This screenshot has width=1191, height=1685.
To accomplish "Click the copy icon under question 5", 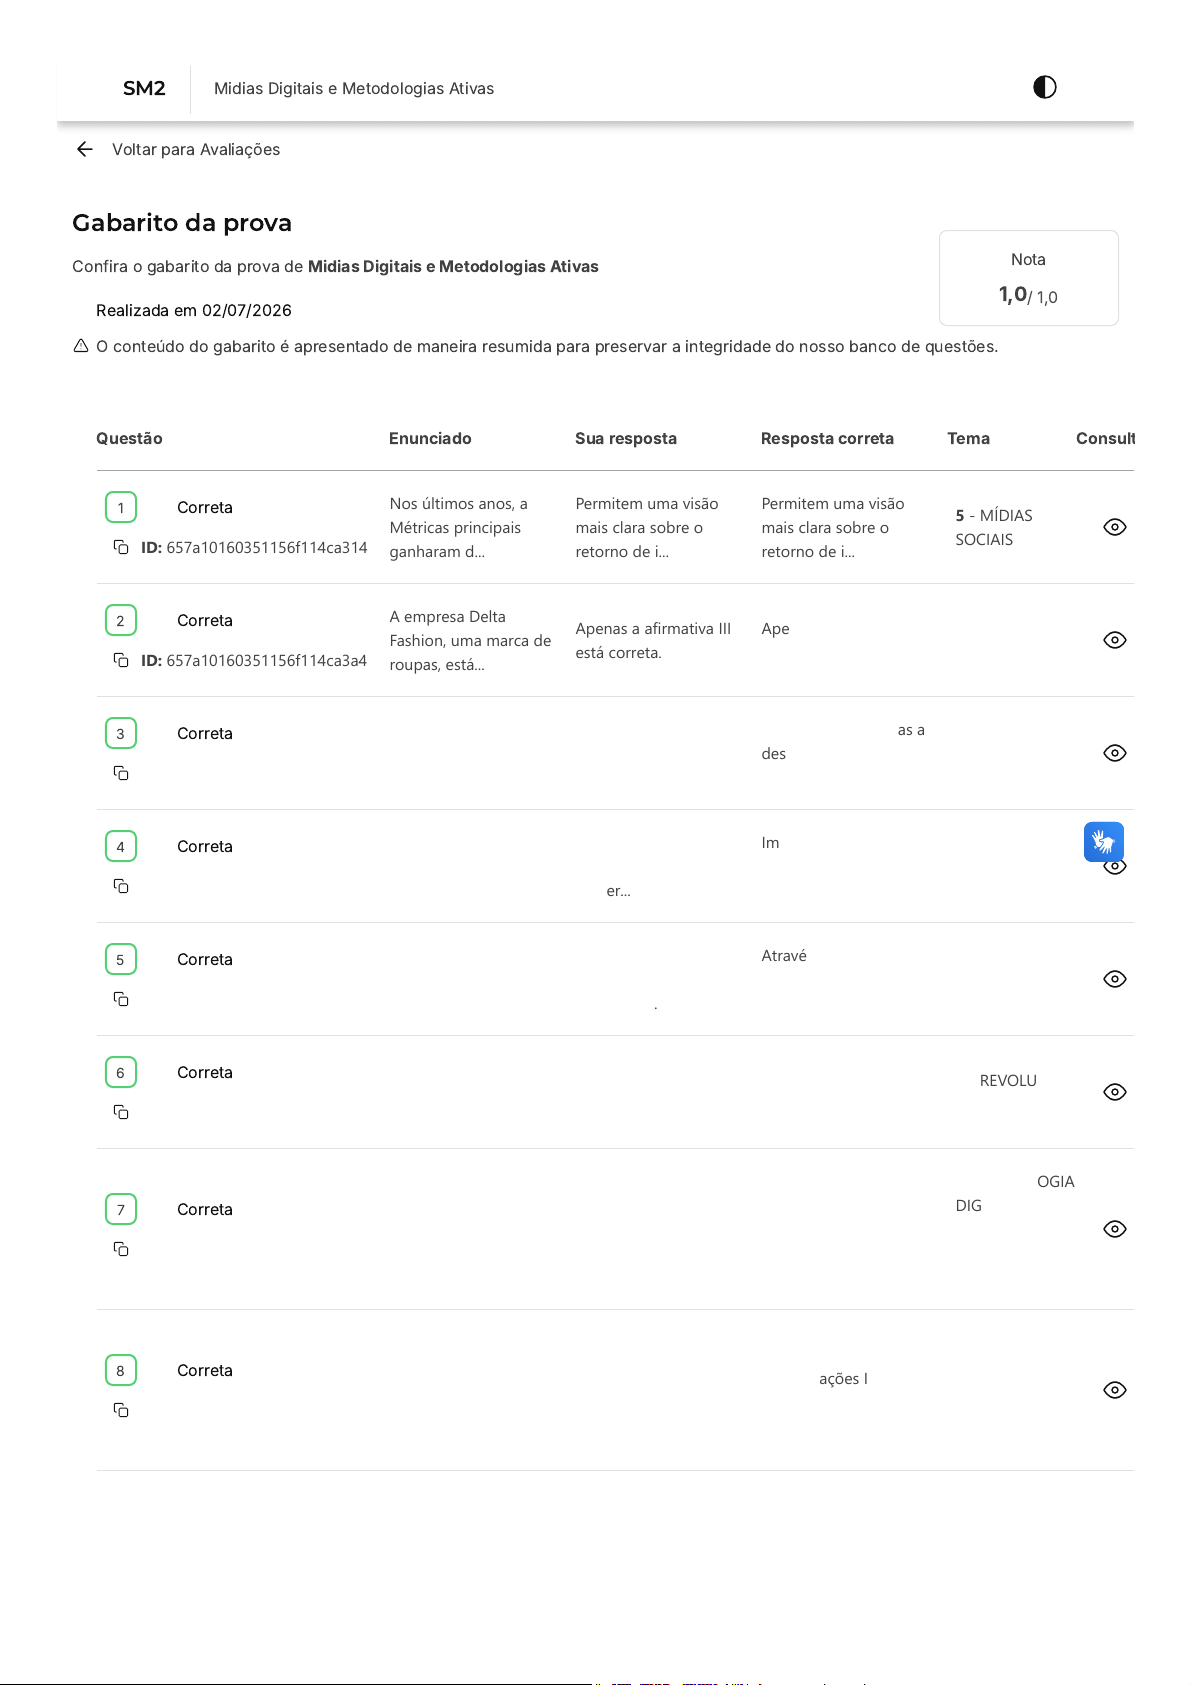I will (x=121, y=999).
